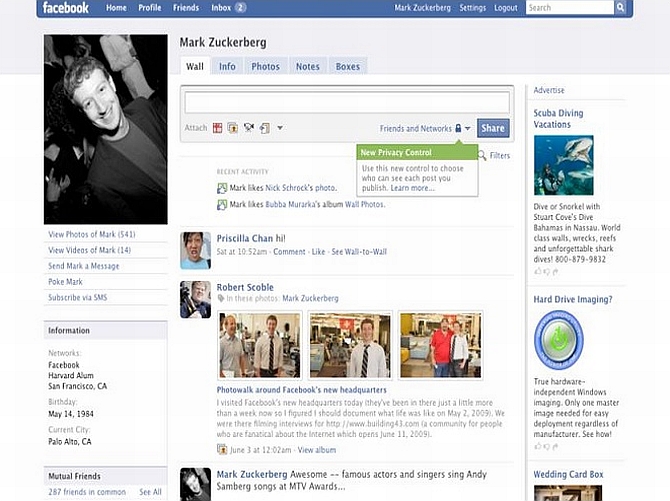The width and height of the screenshot is (670, 501).
Task: Click the wall post text box
Action: (347, 103)
